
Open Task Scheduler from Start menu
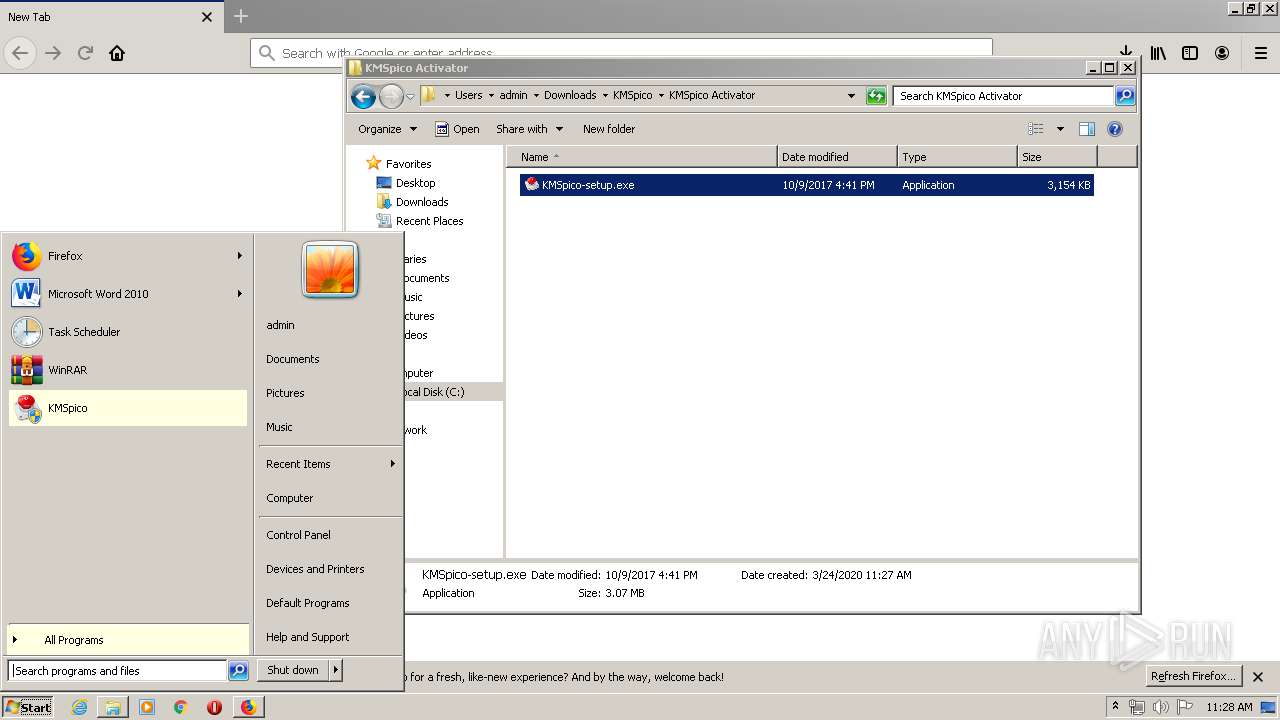[128, 332]
